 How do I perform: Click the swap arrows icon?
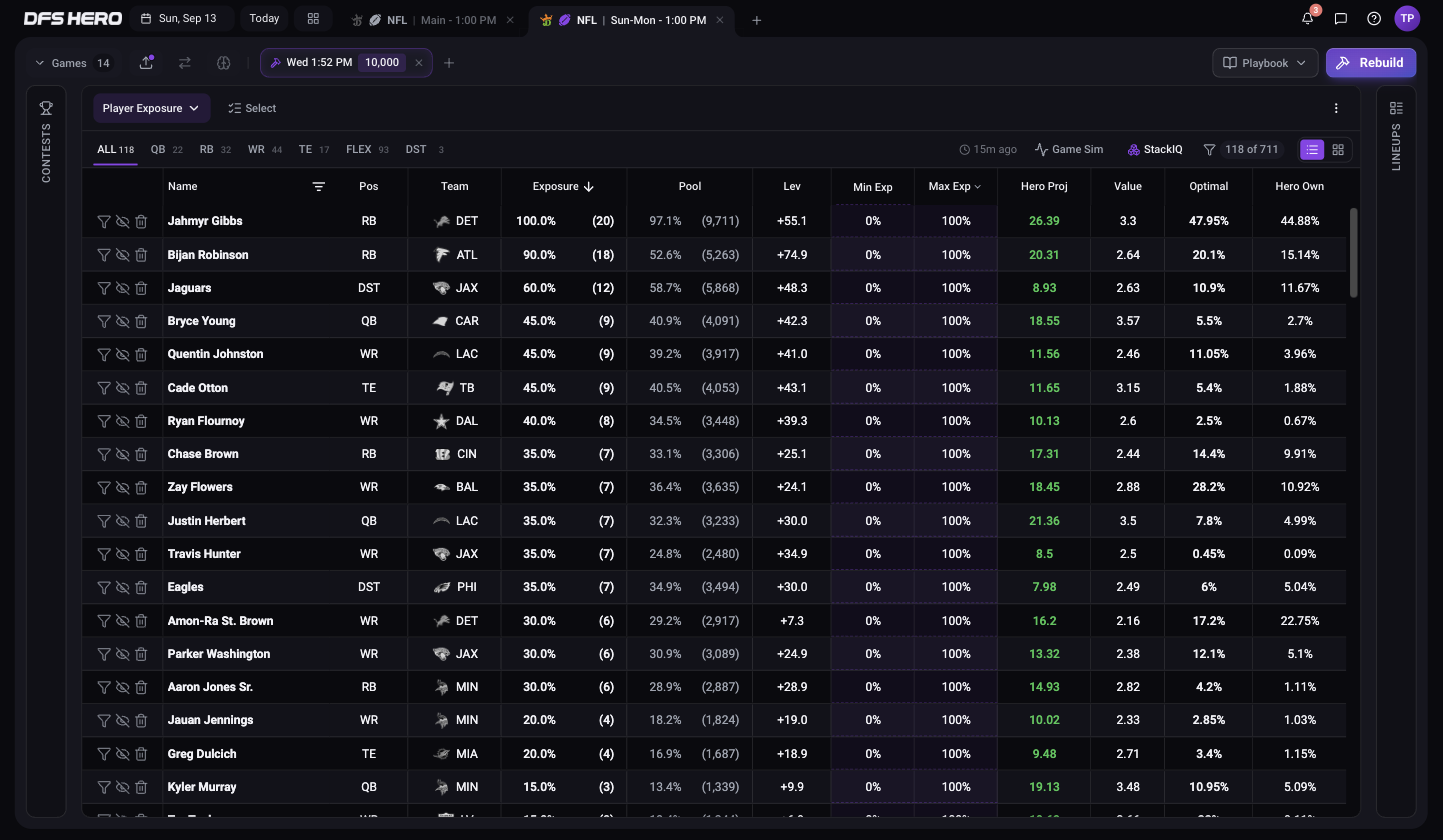[x=185, y=62]
